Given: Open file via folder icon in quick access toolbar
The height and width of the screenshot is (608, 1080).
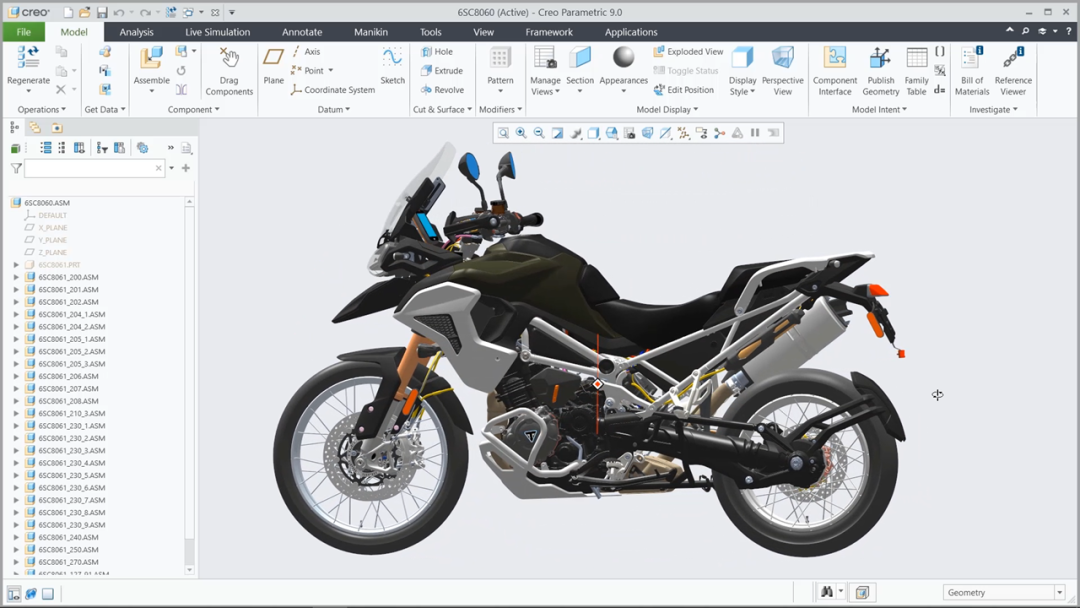Looking at the screenshot, I should click(84, 12).
